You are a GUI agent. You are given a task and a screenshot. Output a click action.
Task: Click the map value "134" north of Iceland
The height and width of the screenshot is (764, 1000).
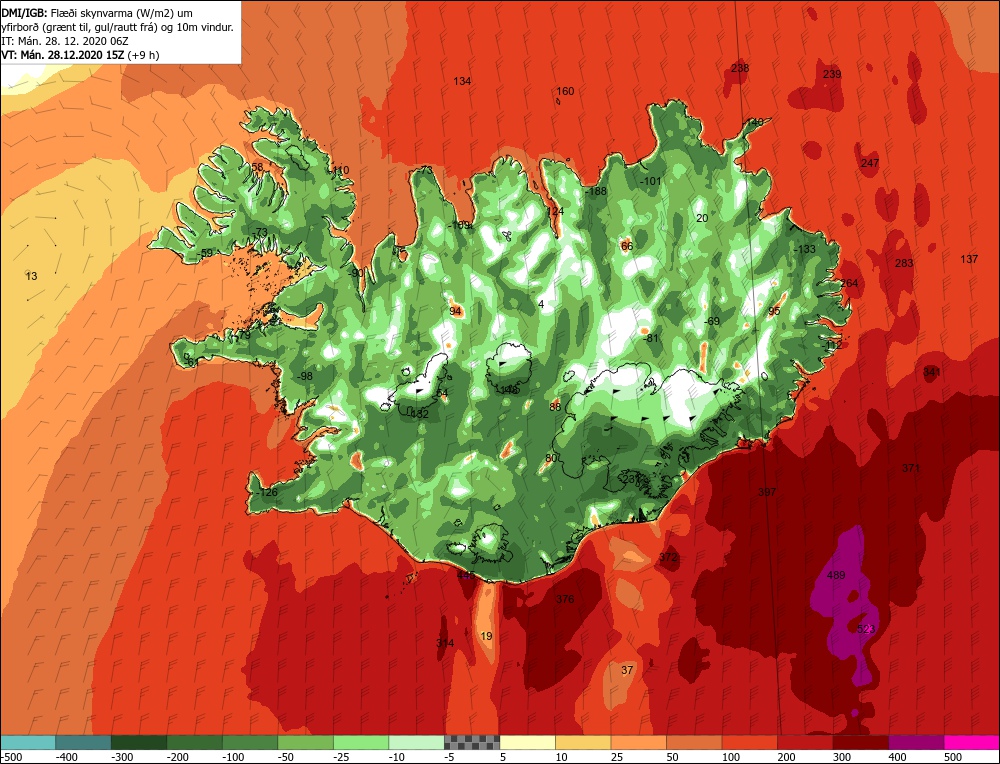point(462,81)
